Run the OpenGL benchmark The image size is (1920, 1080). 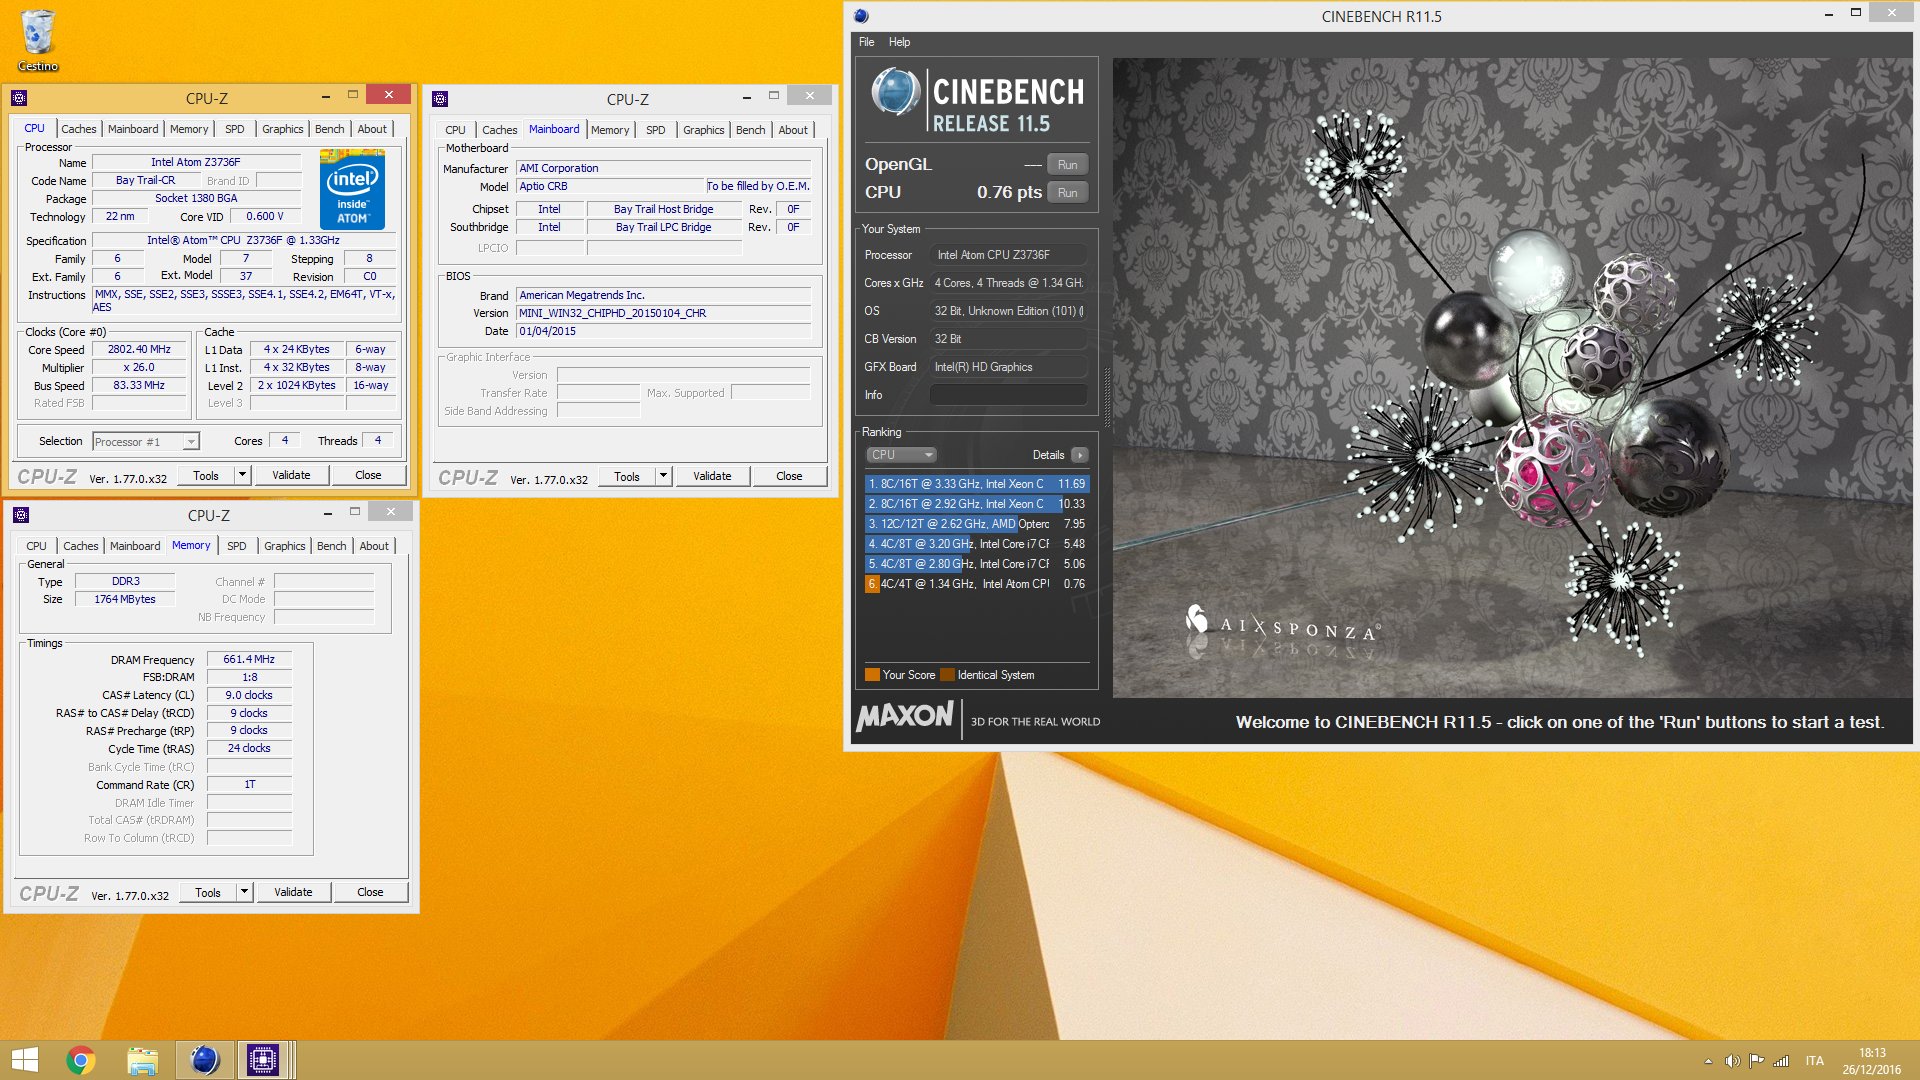click(1067, 165)
